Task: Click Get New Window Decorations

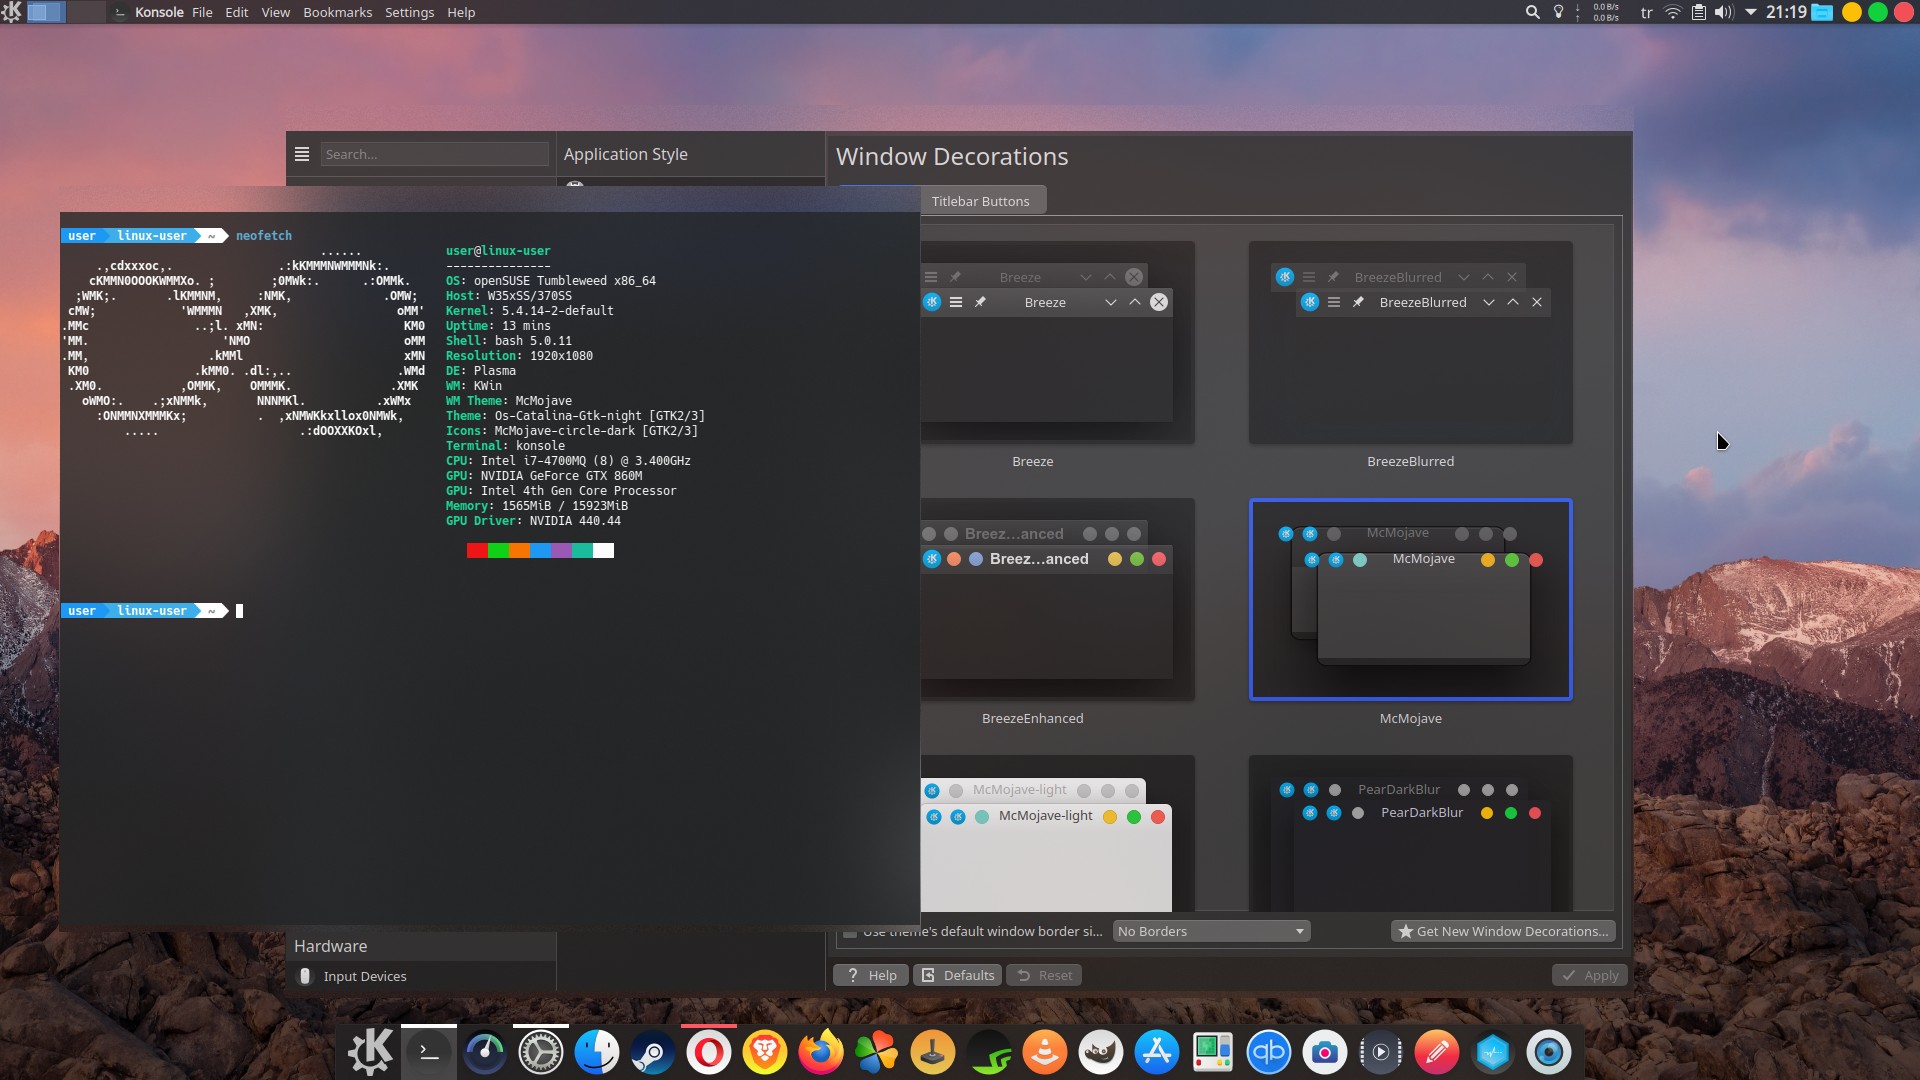Action: (x=1502, y=931)
